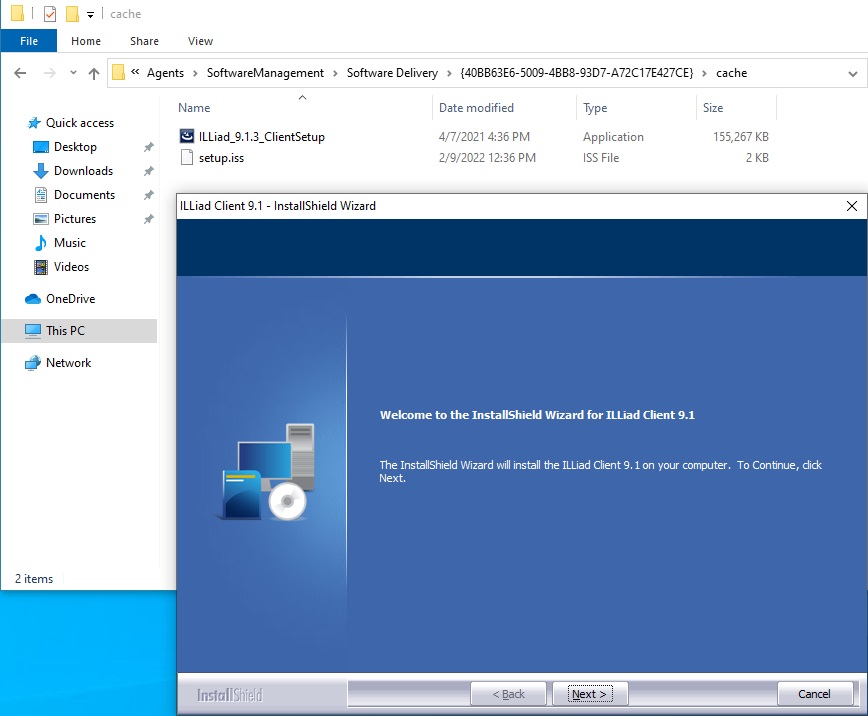Close the ILLiad Client InstallShield Wizard
Screen dimensions: 868x716
pyautogui.click(x=851, y=206)
